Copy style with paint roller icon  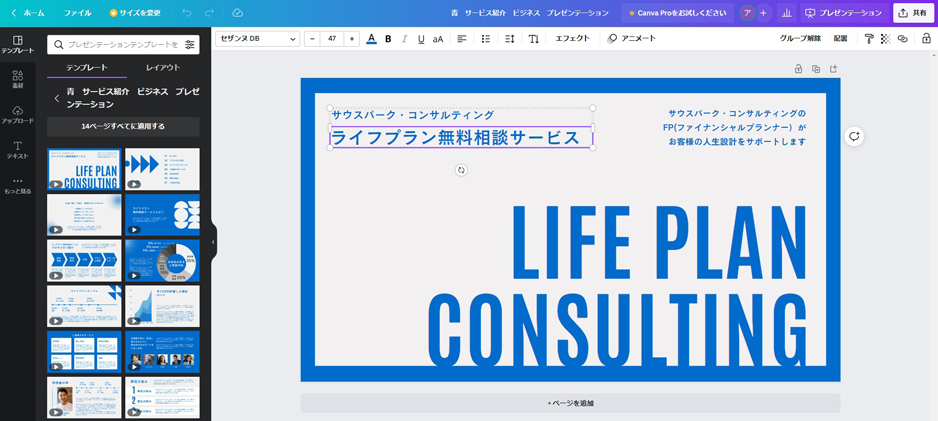coord(869,38)
